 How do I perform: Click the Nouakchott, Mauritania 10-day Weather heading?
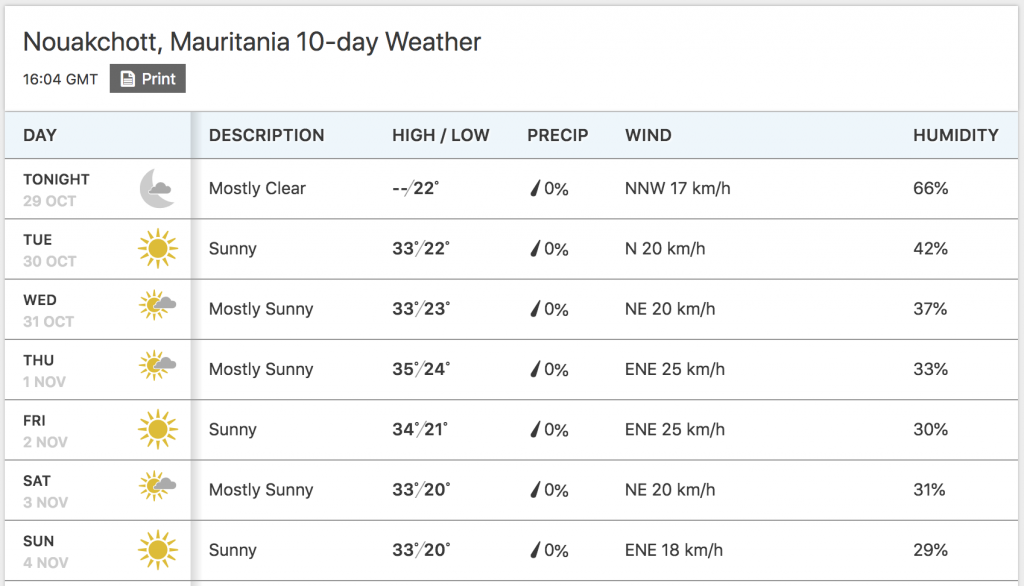[252, 42]
